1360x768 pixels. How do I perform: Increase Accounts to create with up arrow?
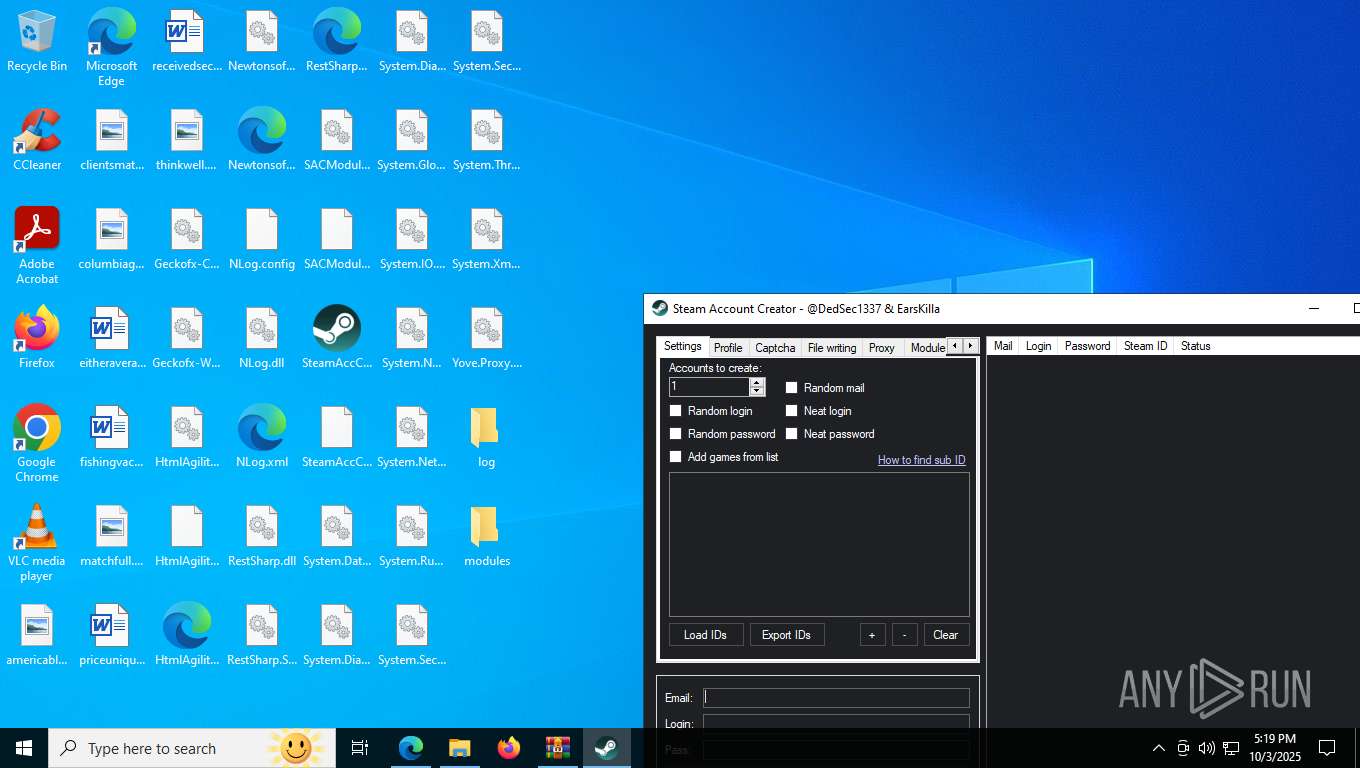pos(757,382)
